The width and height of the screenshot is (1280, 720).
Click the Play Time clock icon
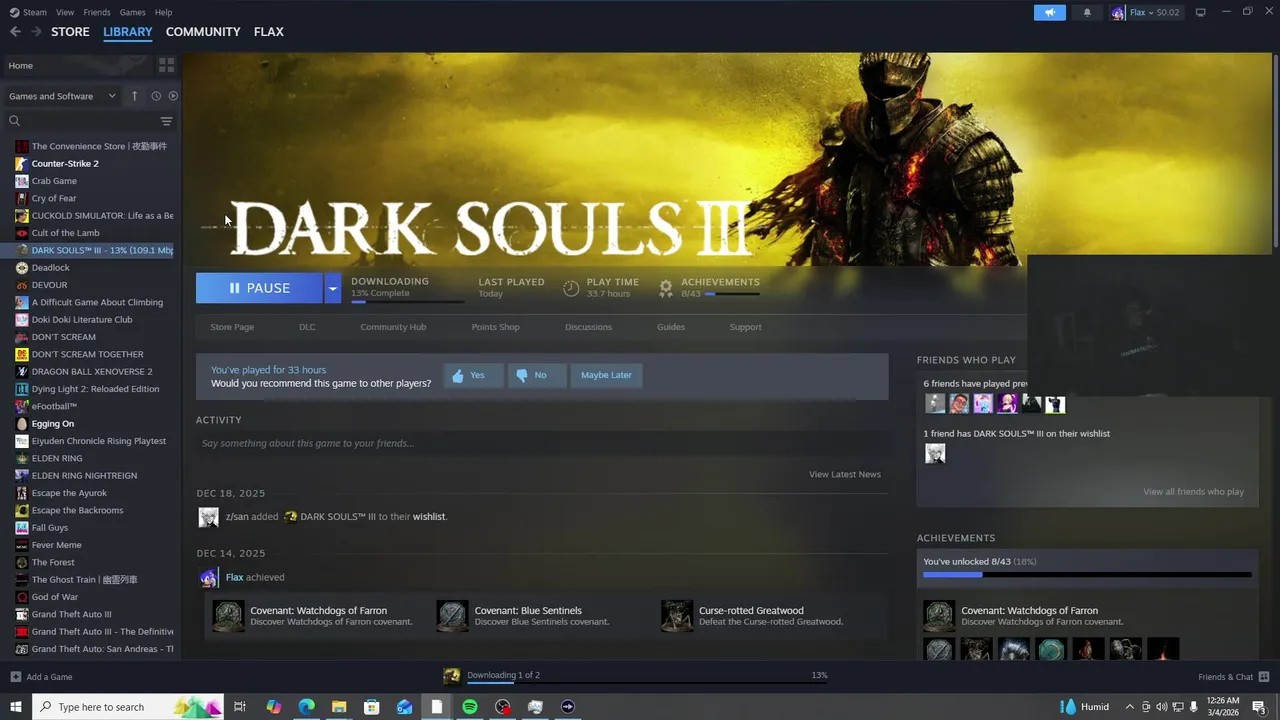tap(571, 288)
